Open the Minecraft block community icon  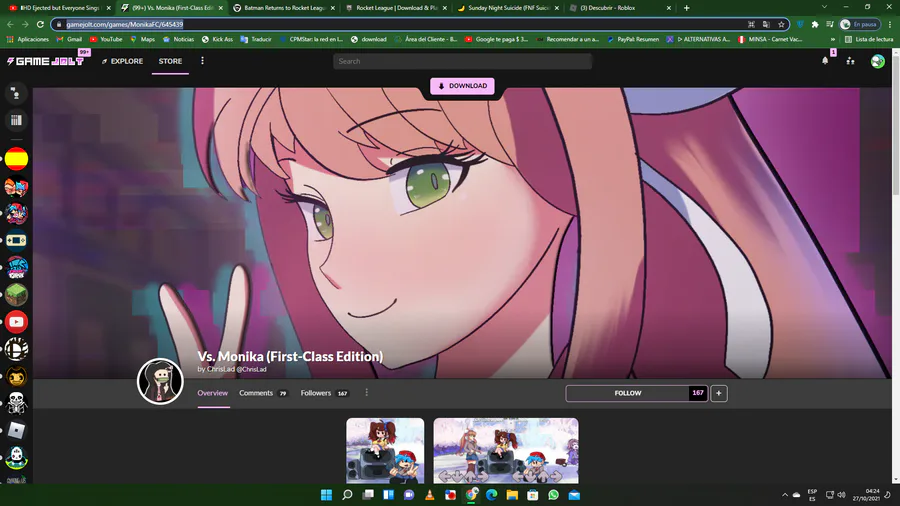(16, 295)
